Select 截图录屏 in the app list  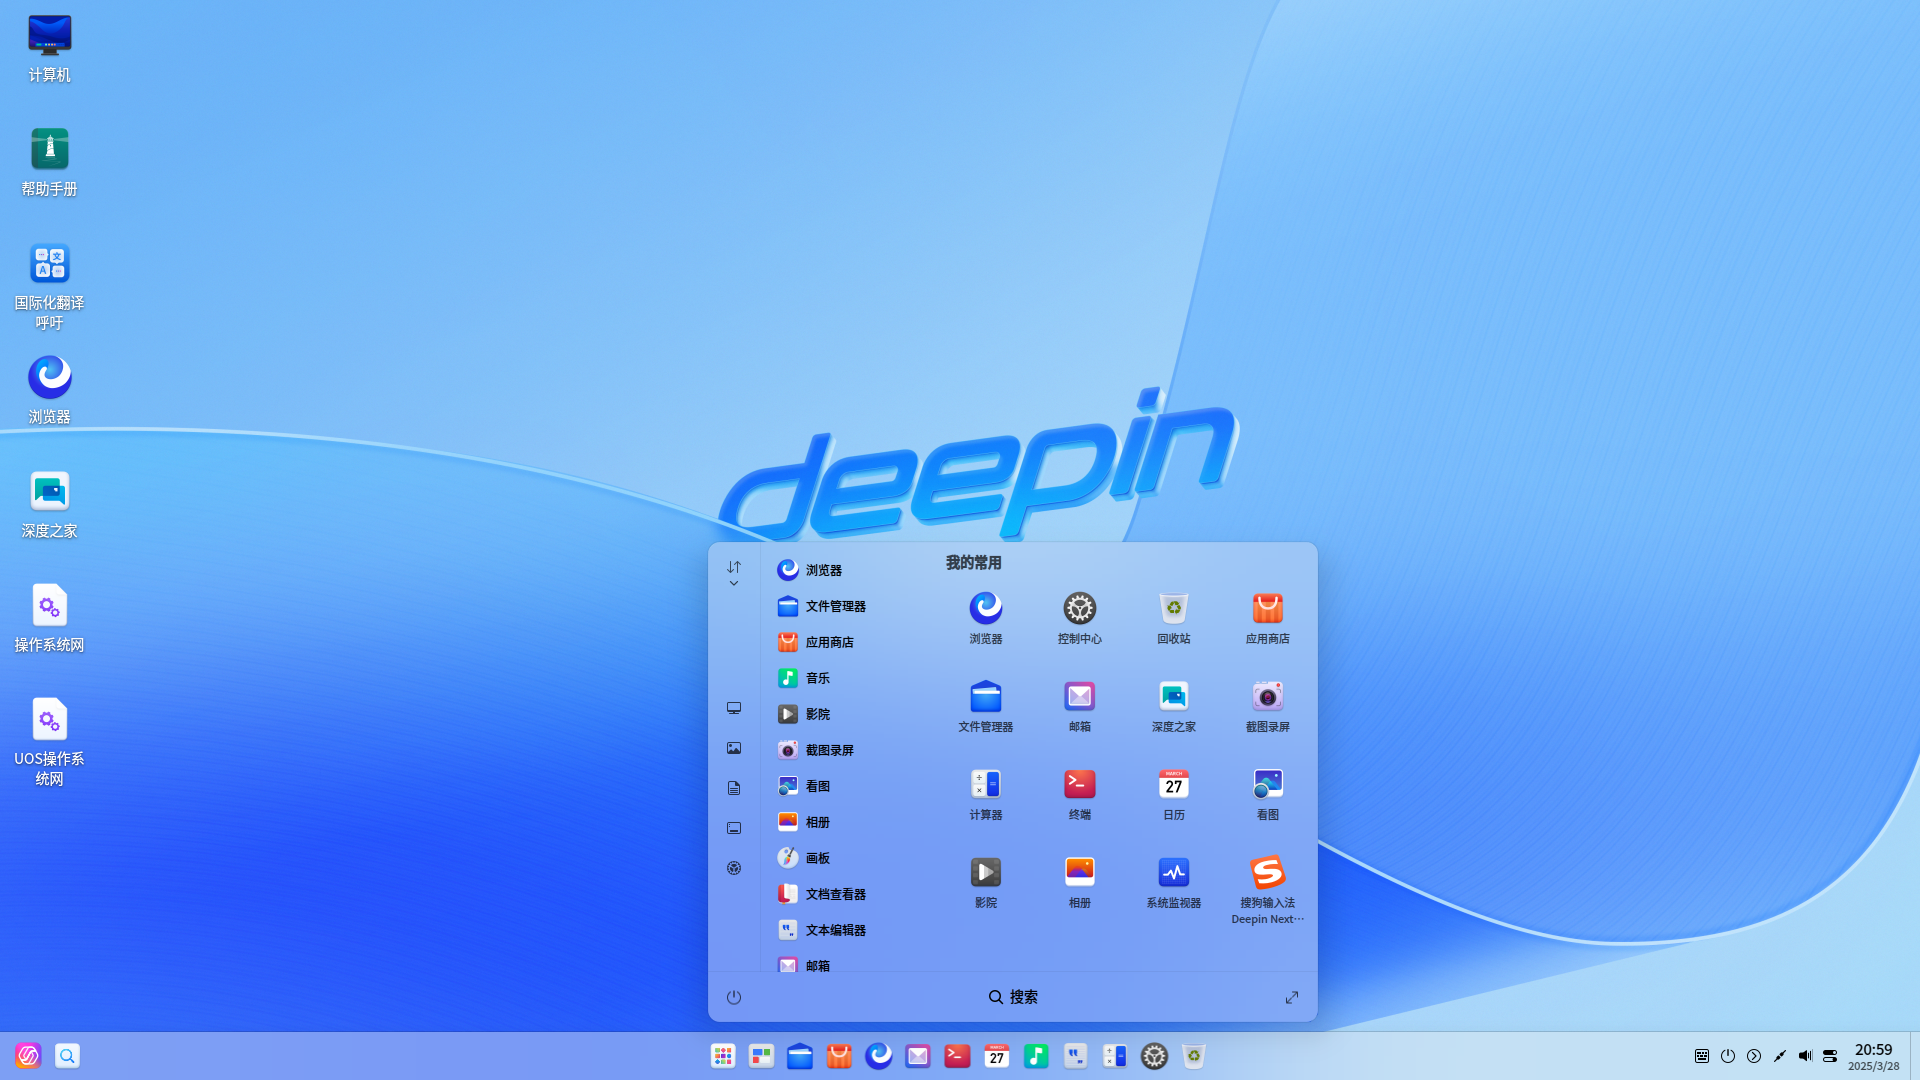[x=845, y=750]
